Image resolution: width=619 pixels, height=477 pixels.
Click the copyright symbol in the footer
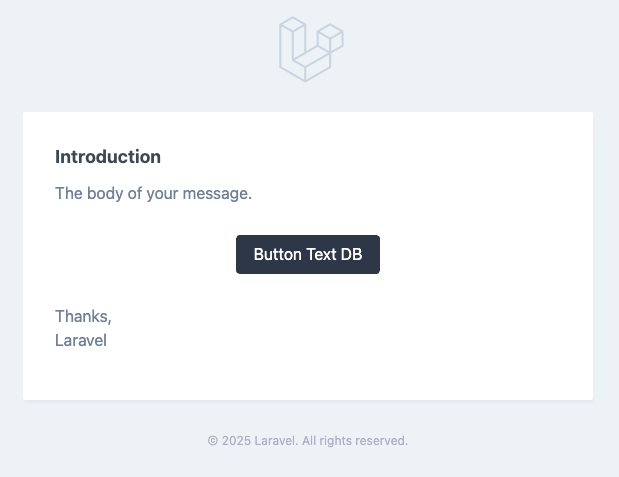click(213, 440)
